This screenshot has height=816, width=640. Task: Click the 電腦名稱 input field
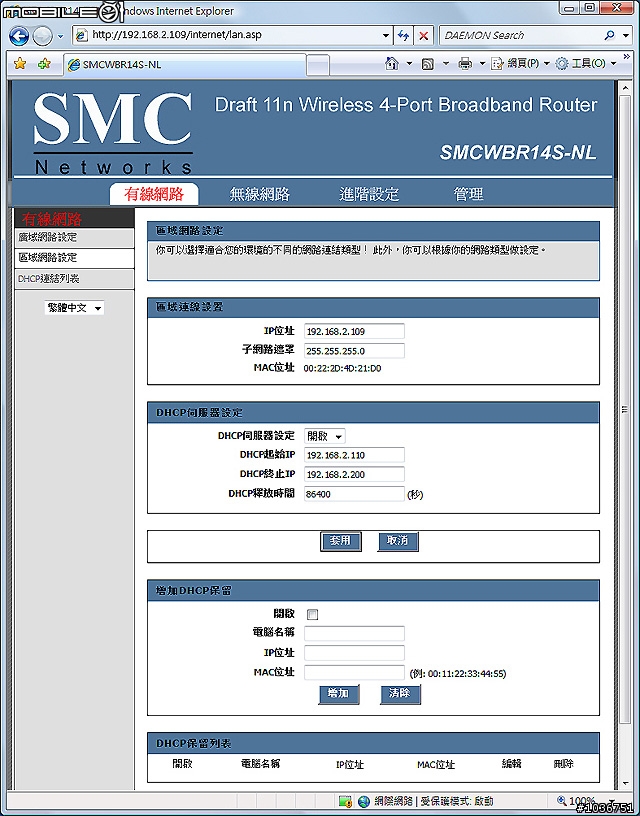(354, 633)
